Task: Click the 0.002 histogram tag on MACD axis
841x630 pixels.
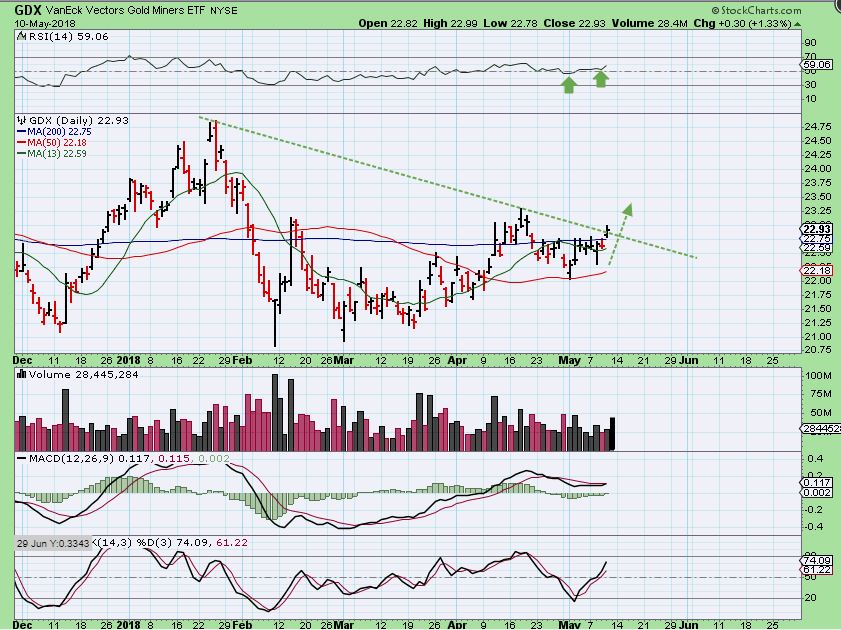Action: click(x=817, y=492)
